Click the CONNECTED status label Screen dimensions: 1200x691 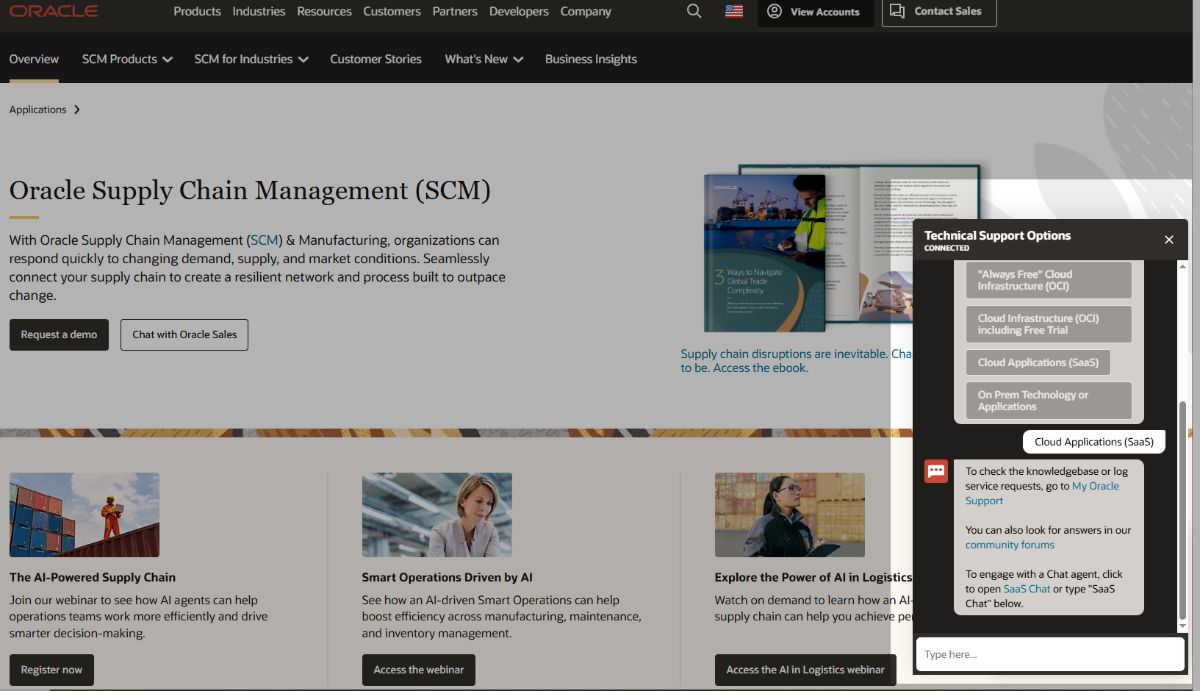point(946,248)
